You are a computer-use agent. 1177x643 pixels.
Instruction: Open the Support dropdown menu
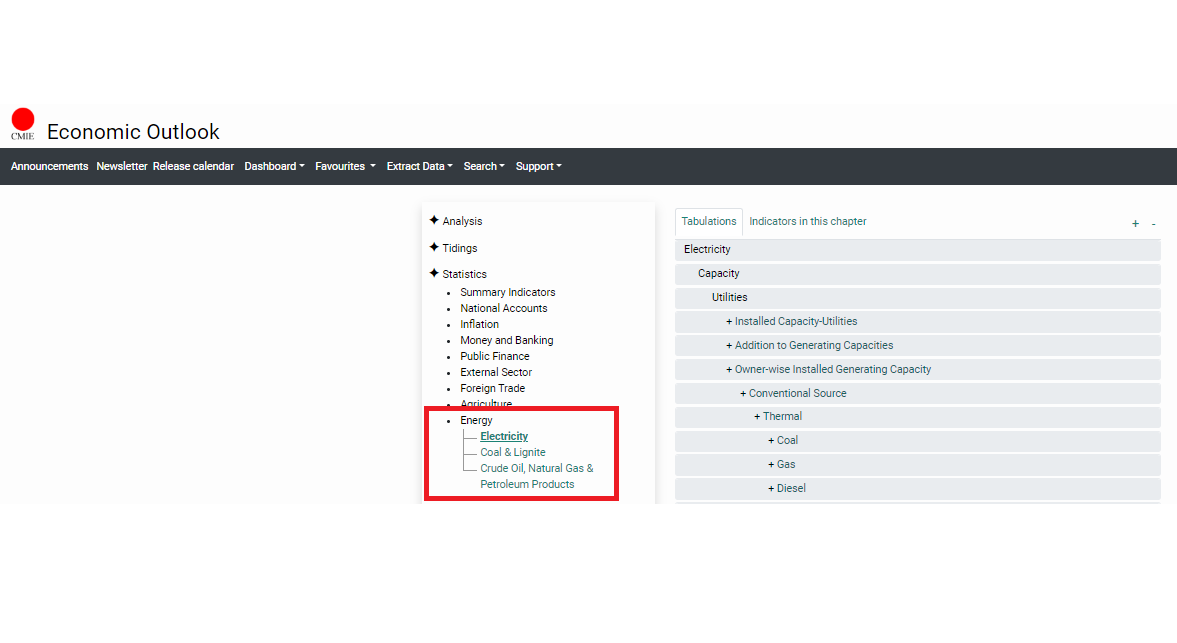tap(538, 166)
